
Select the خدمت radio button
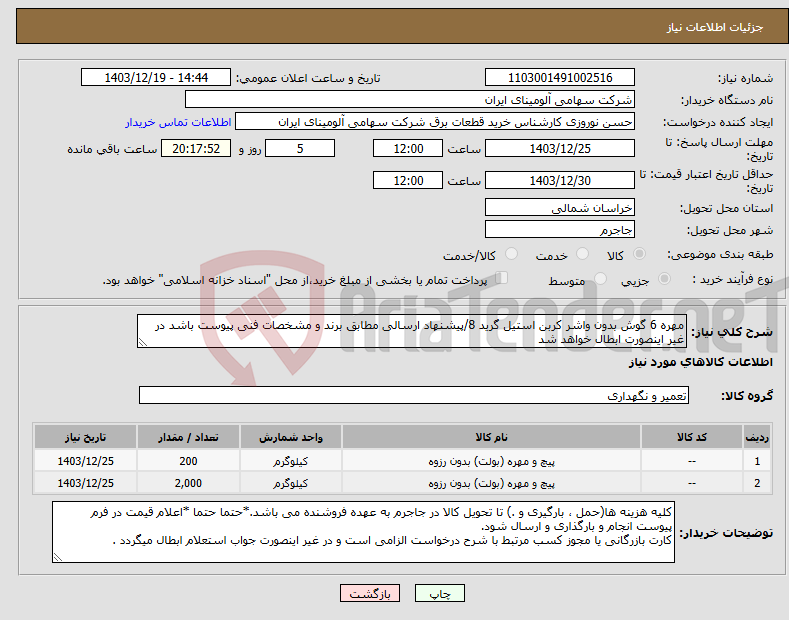[x=582, y=254]
